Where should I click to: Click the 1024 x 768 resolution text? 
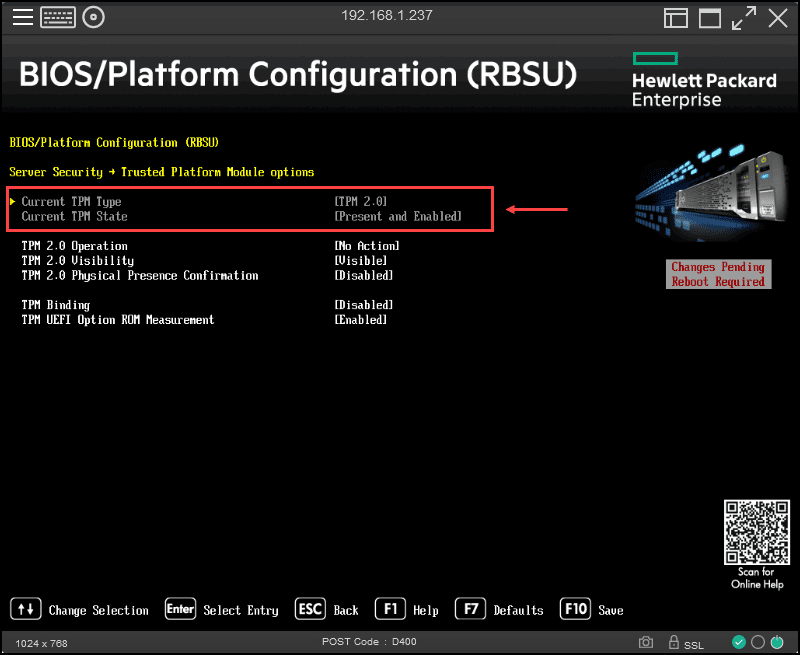pos(41,643)
